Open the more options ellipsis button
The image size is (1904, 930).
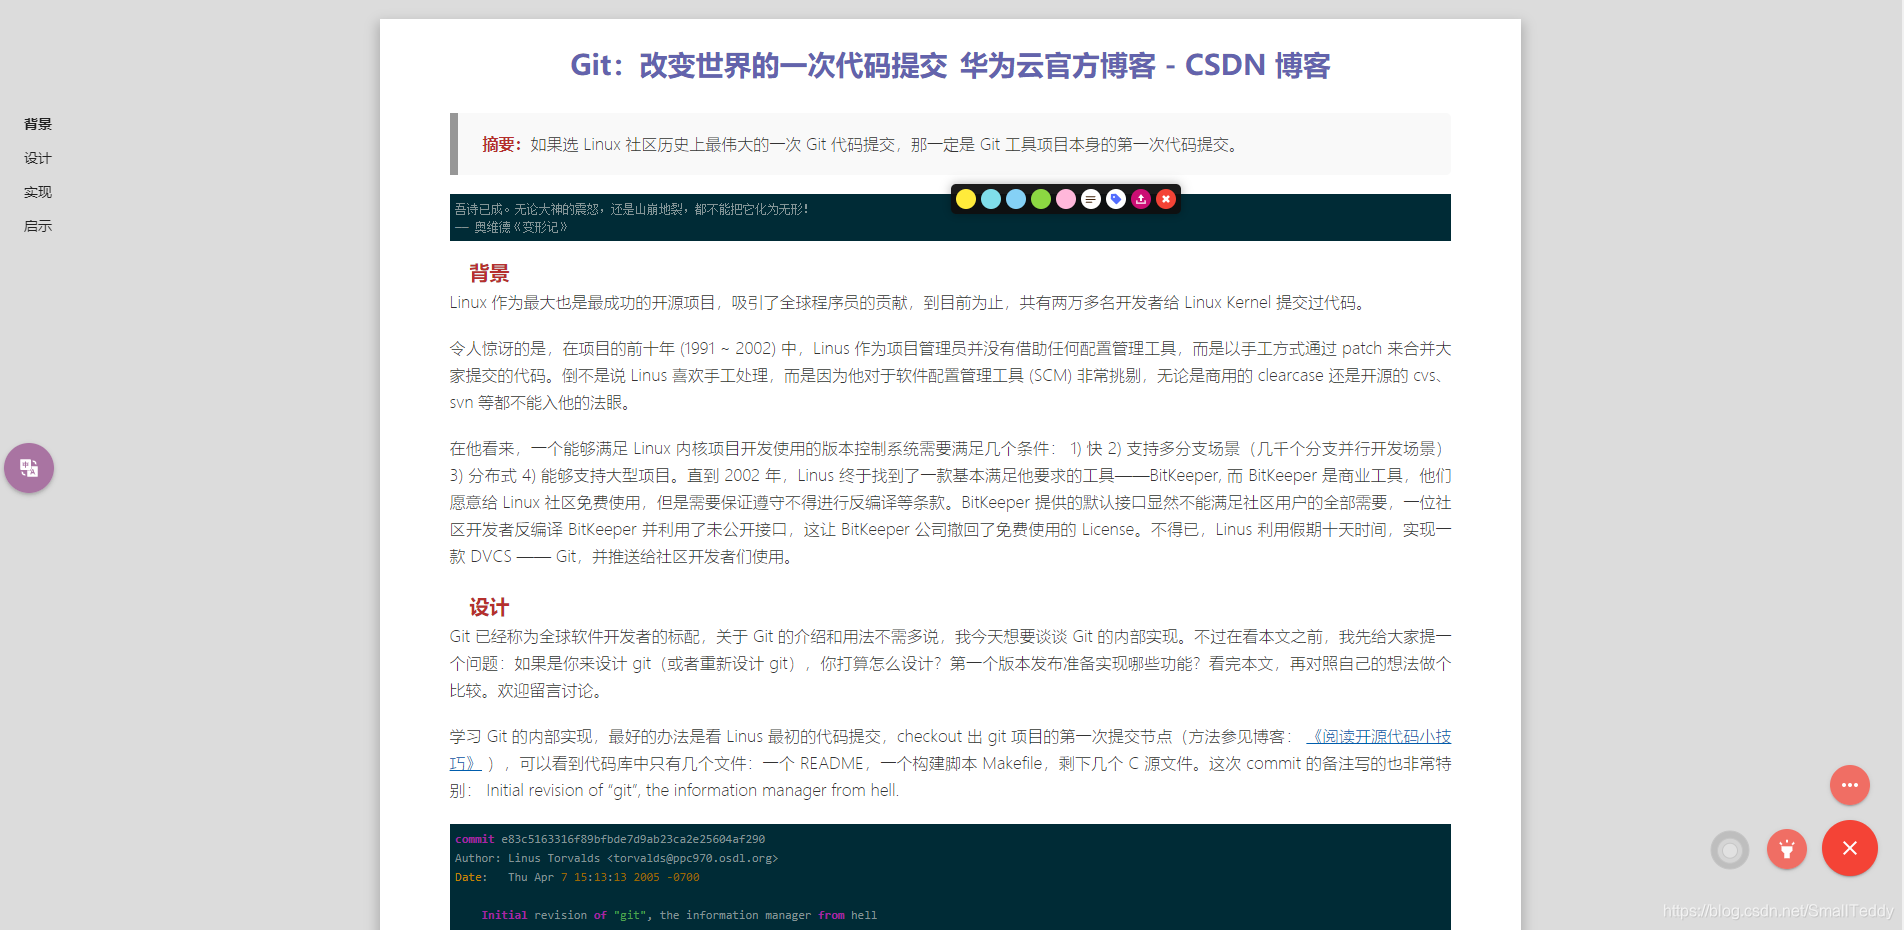point(1850,785)
